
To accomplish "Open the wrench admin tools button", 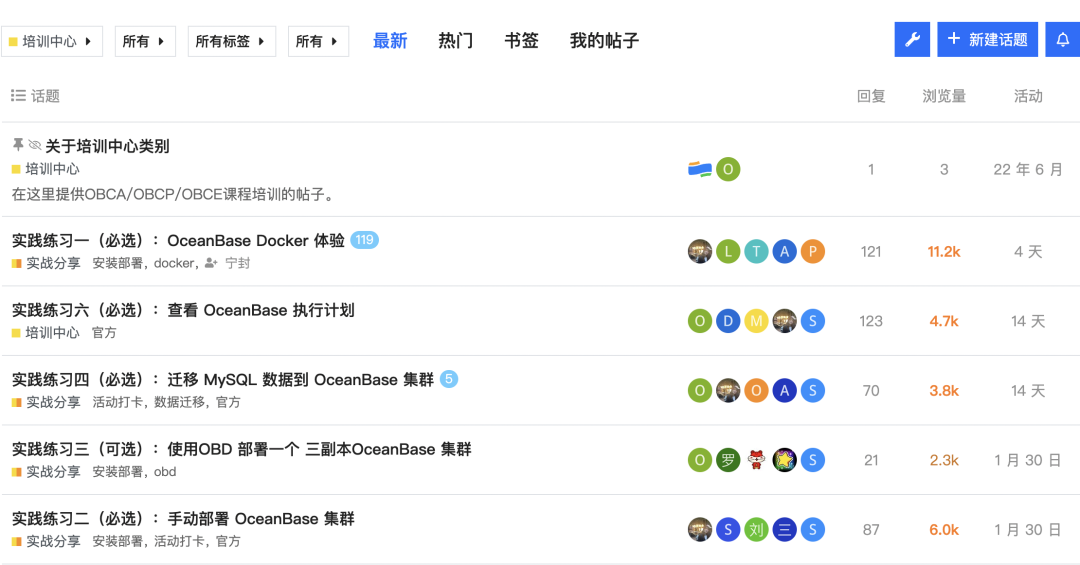I will point(912,39).
